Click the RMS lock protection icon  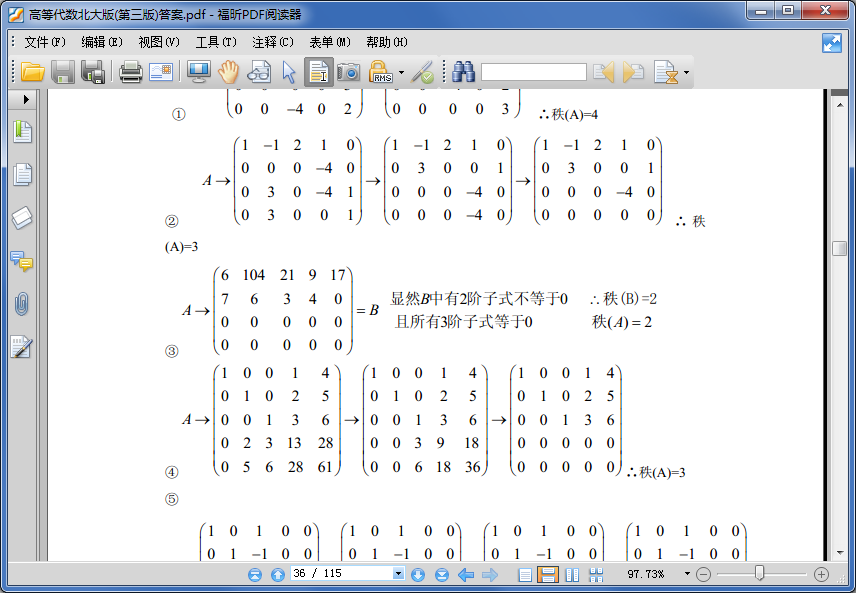(381, 72)
